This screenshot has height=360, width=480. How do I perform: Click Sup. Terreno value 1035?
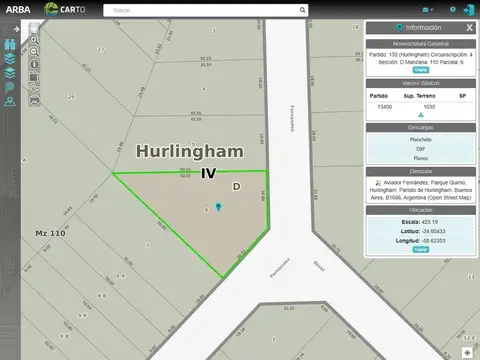pos(429,107)
